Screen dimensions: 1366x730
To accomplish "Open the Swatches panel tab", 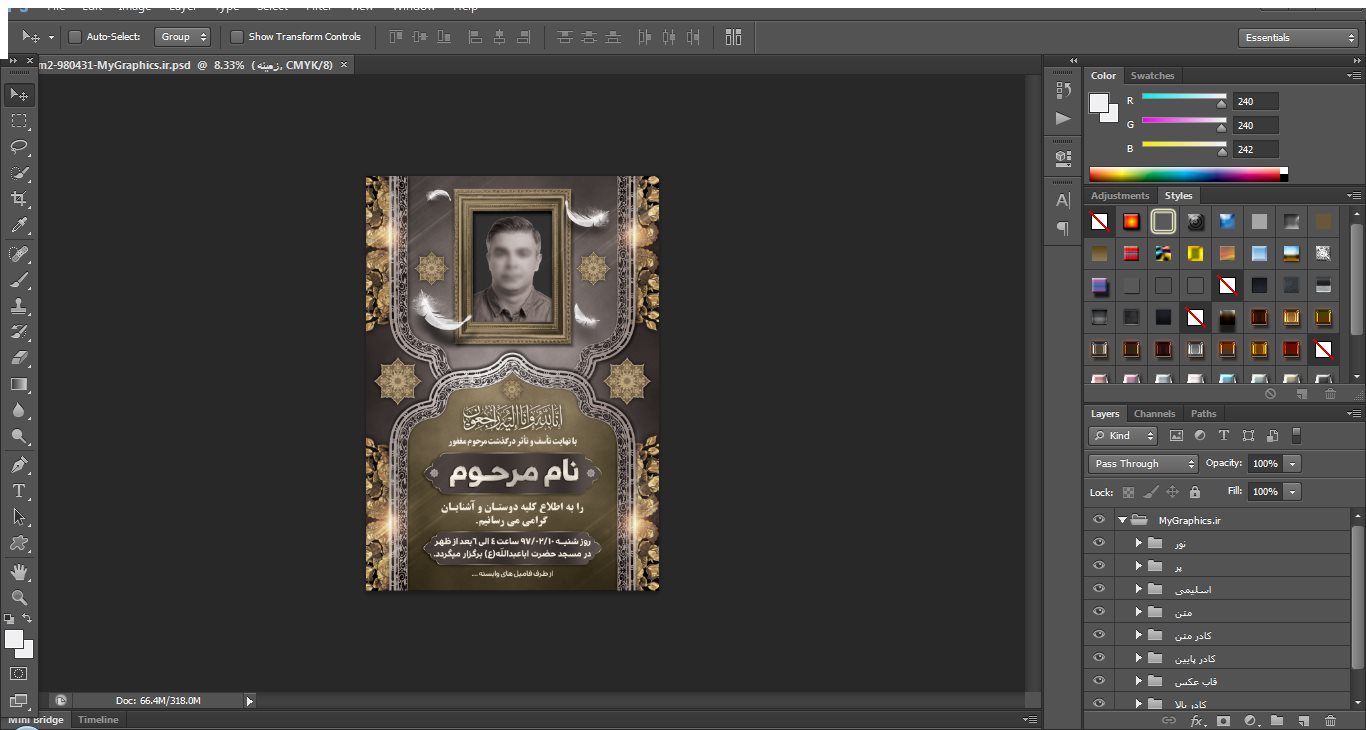I will click(x=1152, y=76).
